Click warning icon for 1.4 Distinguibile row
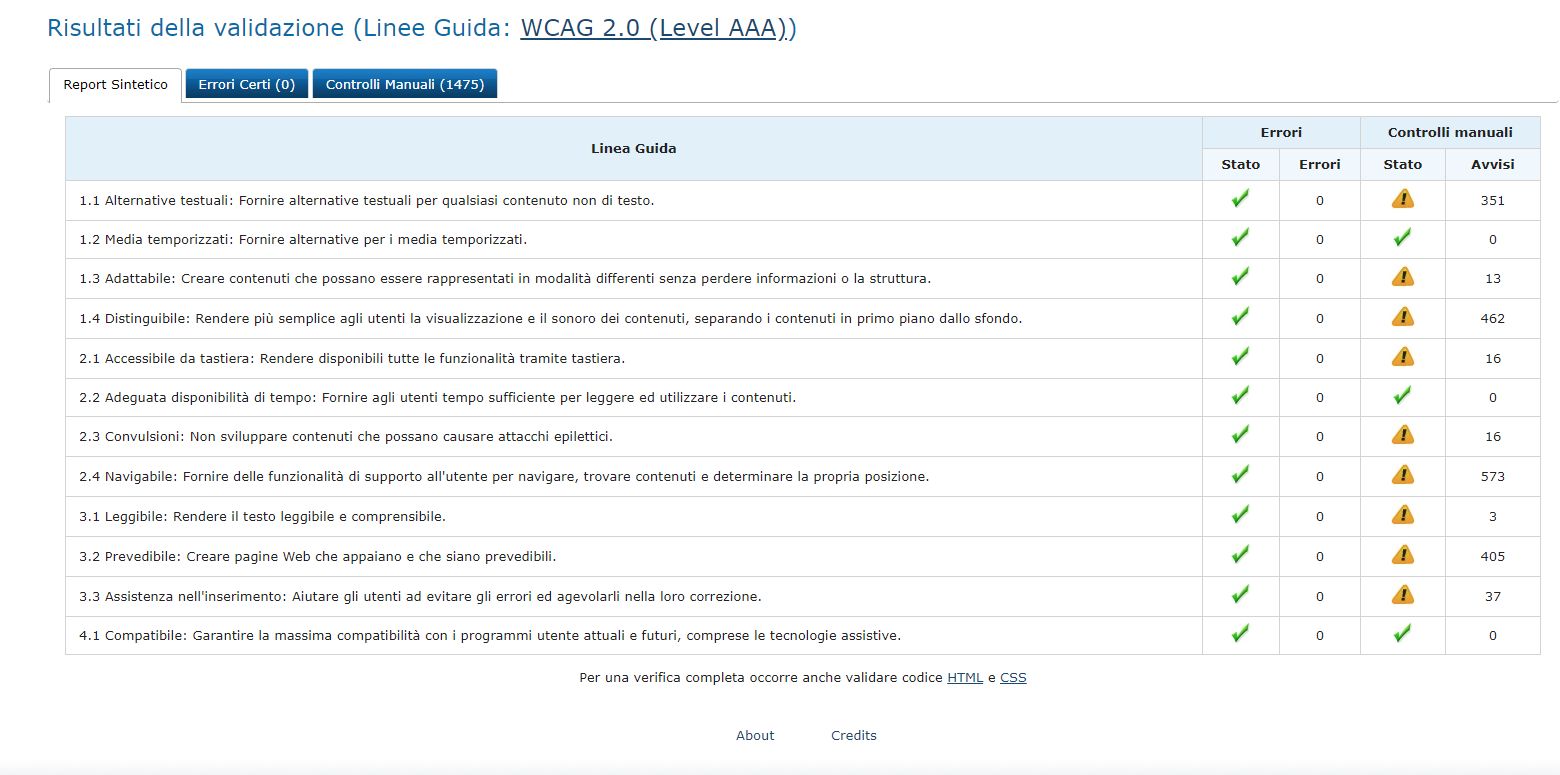The height and width of the screenshot is (775, 1560). click(x=1402, y=317)
